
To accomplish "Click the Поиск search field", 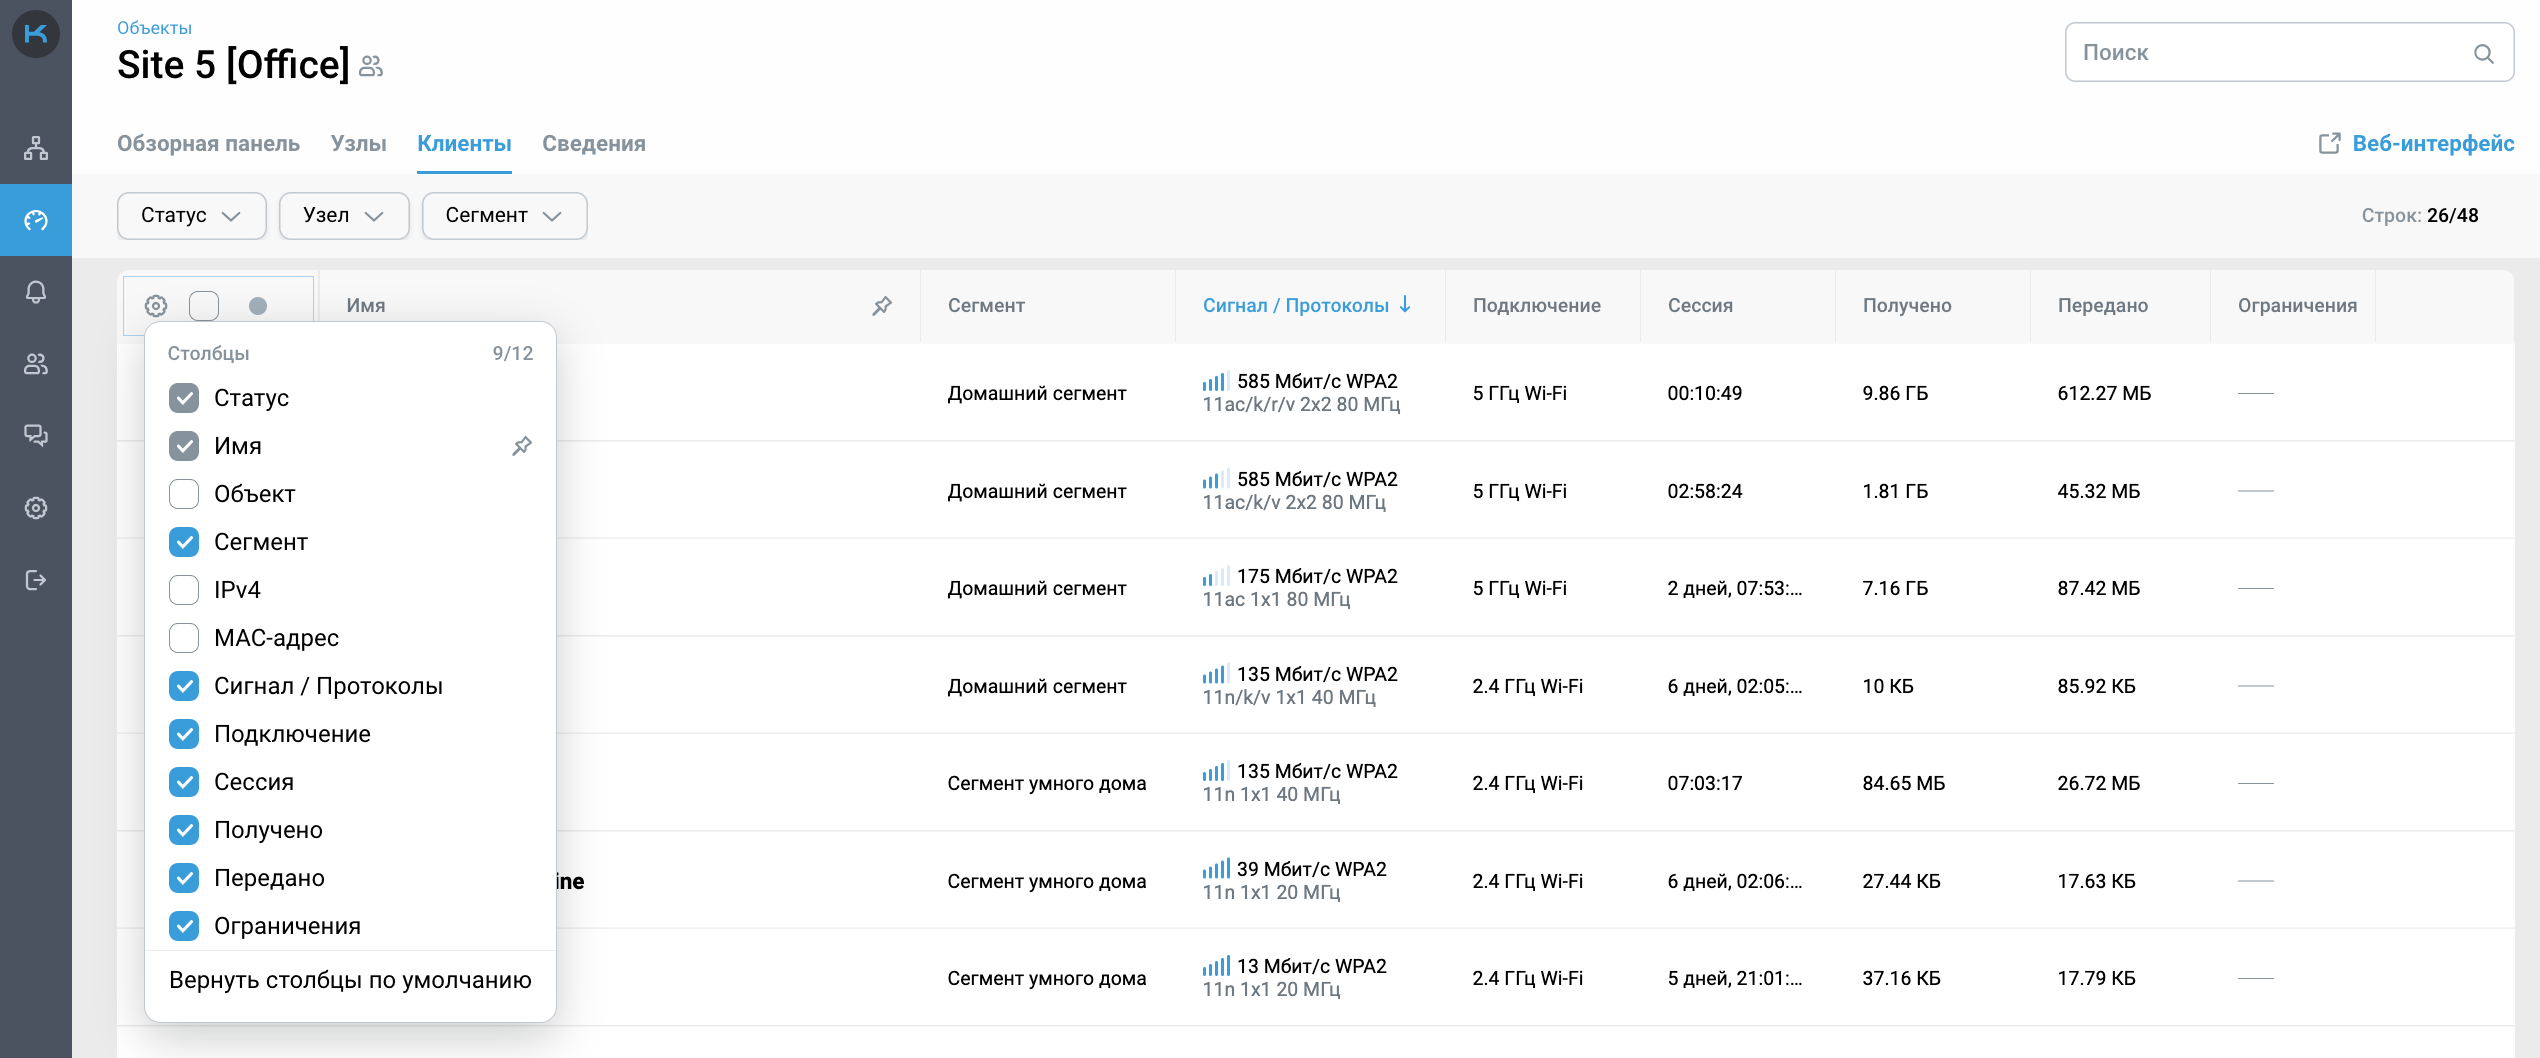I will 2270,53.
